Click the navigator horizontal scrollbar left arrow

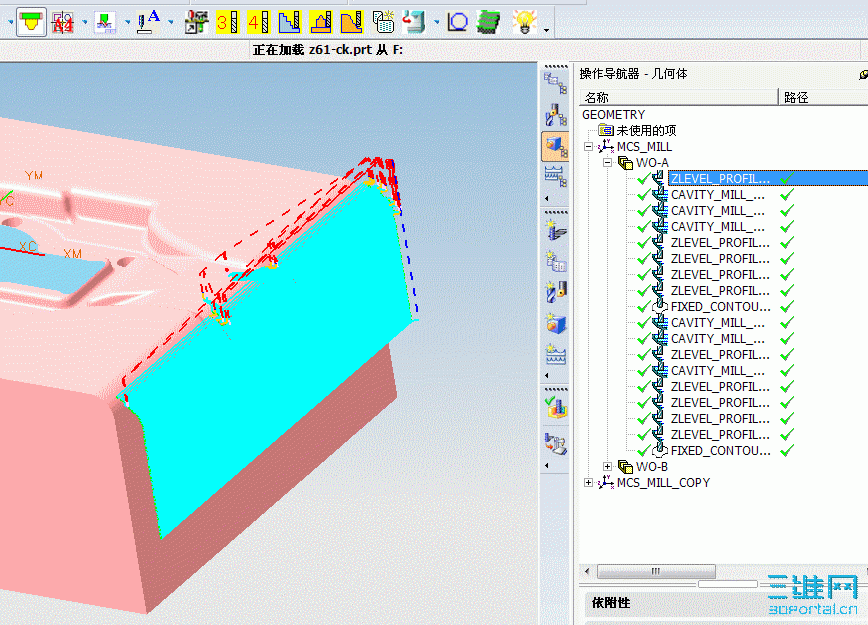(587, 571)
